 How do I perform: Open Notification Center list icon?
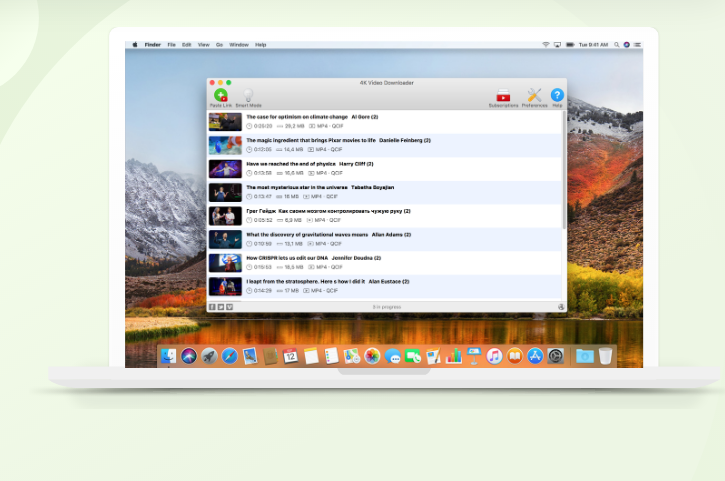coord(638,45)
